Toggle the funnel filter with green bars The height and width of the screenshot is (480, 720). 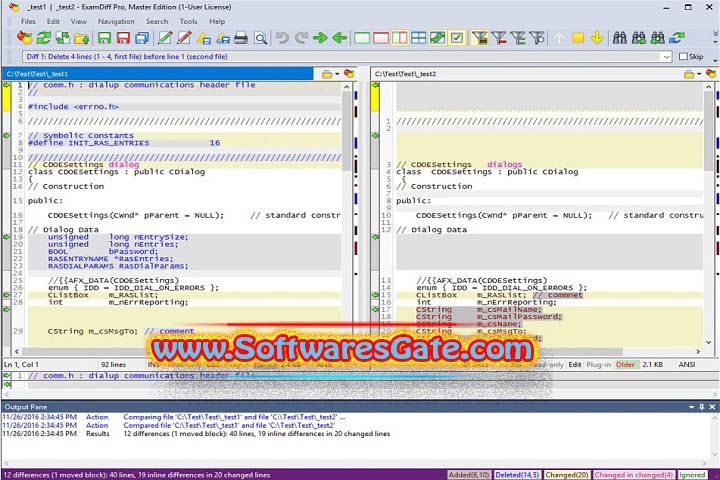click(518, 38)
